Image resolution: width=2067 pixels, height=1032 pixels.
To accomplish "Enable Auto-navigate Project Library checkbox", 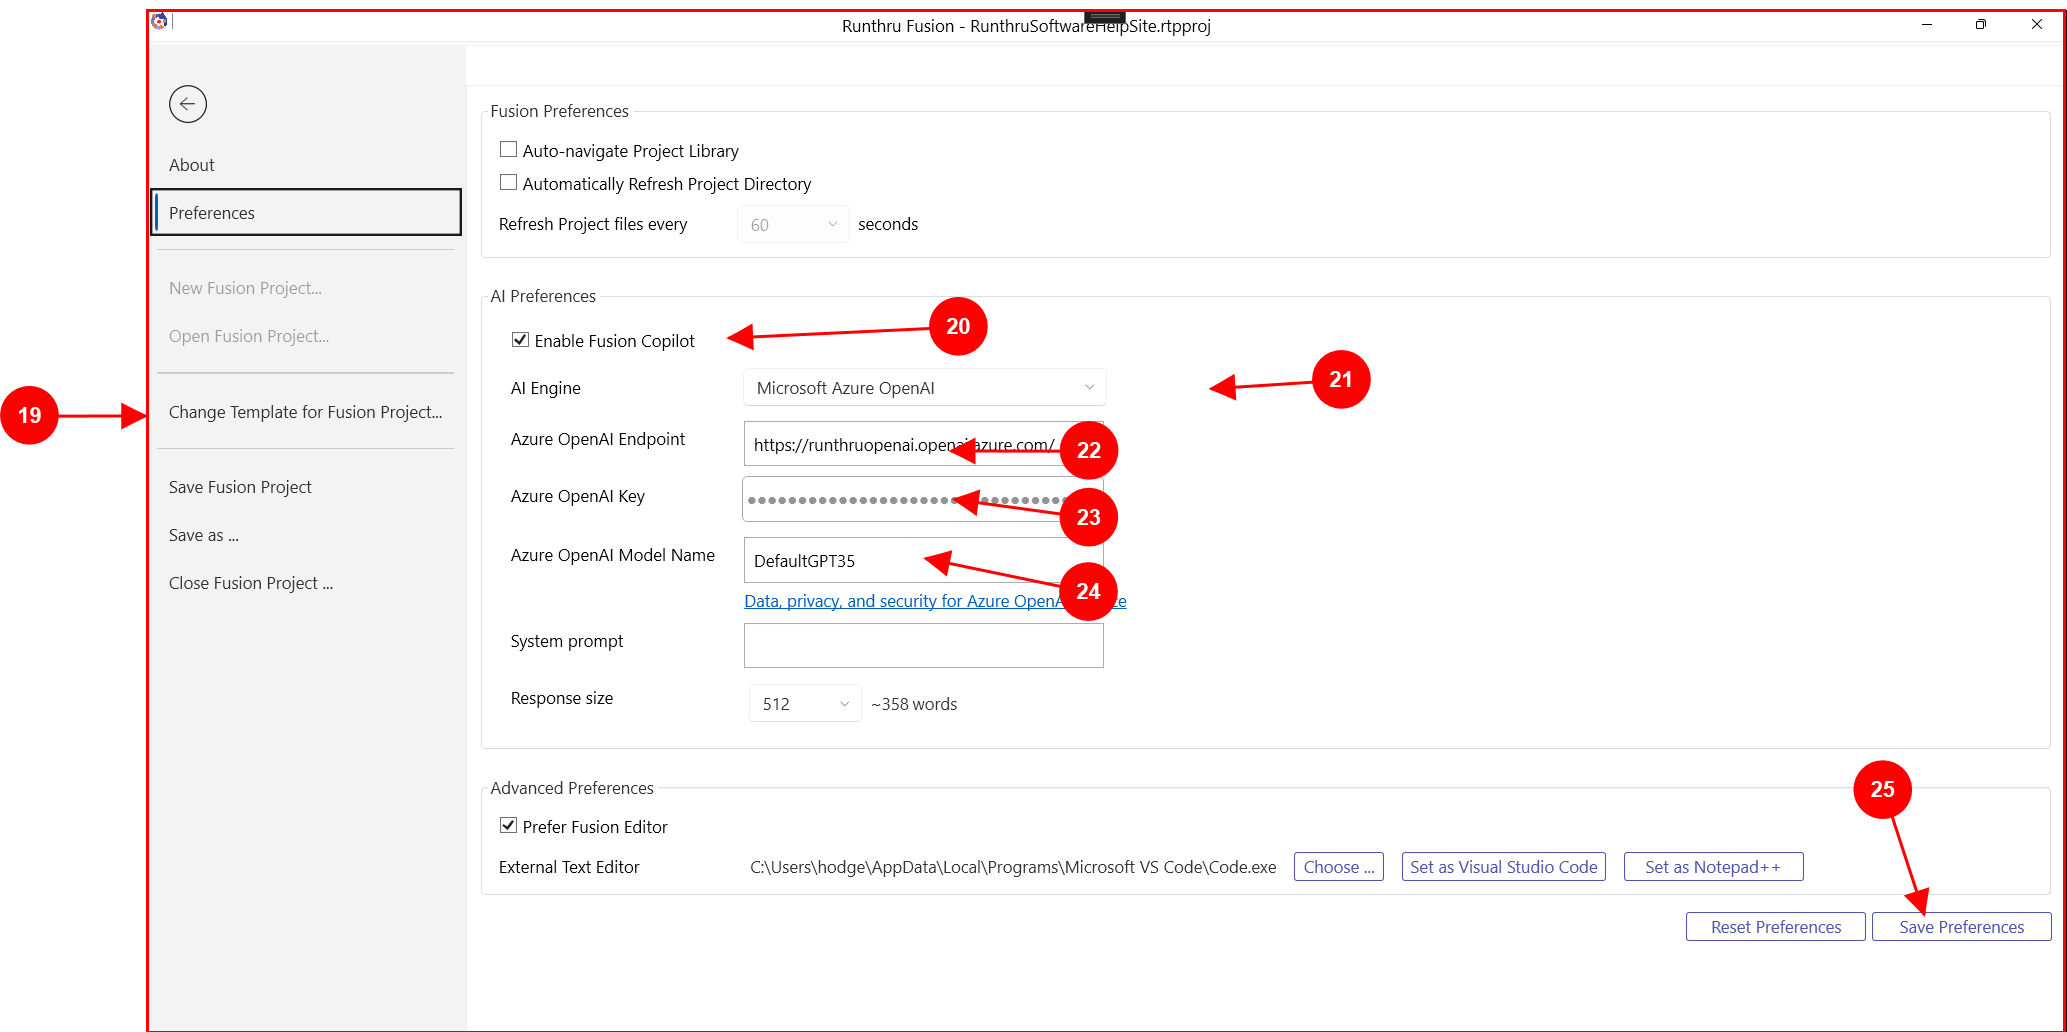I will pos(509,150).
